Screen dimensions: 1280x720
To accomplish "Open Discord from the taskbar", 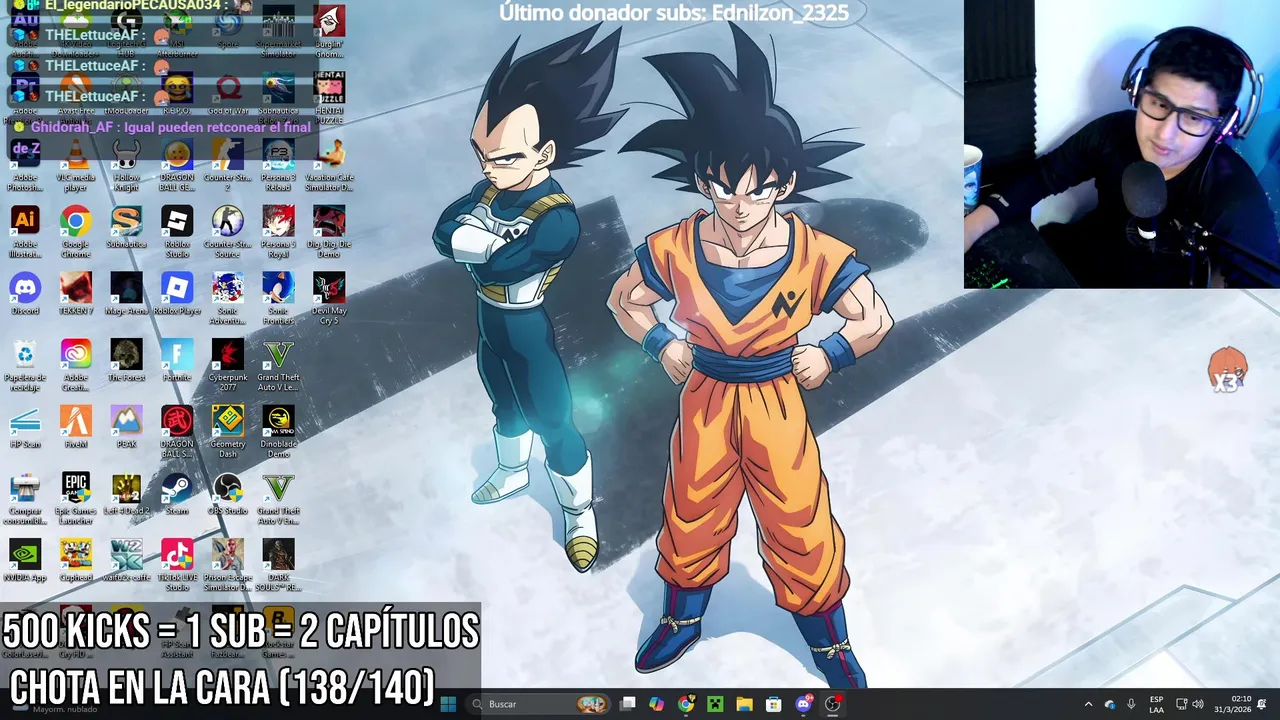I will point(803,704).
